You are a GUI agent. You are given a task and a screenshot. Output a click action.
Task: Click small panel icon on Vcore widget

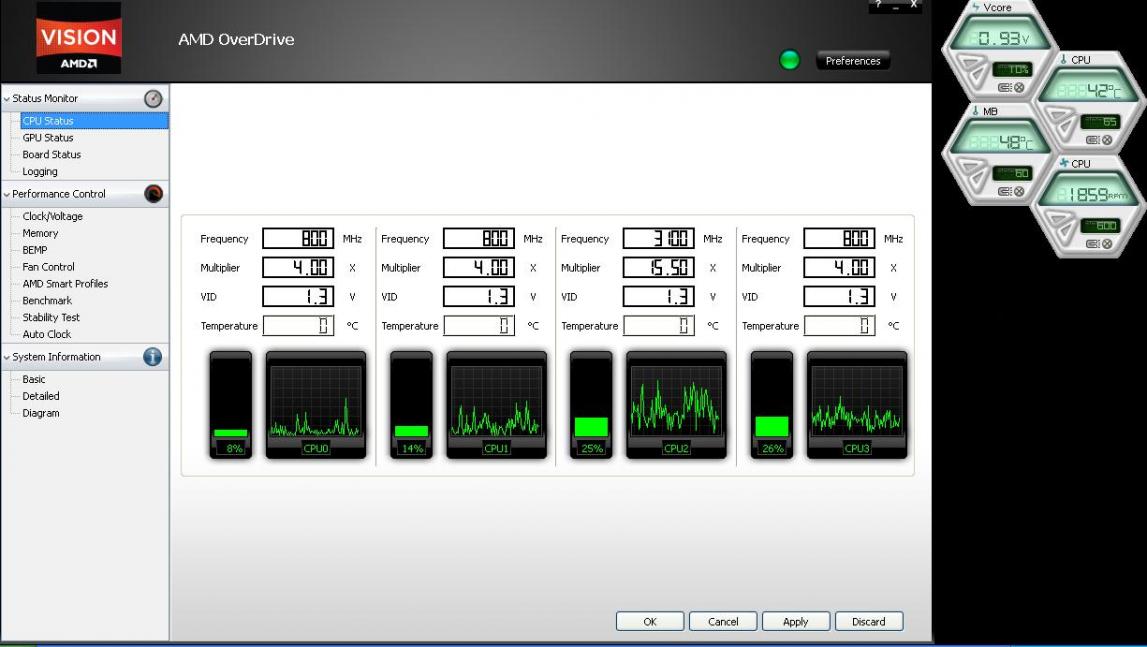click(x=1004, y=87)
